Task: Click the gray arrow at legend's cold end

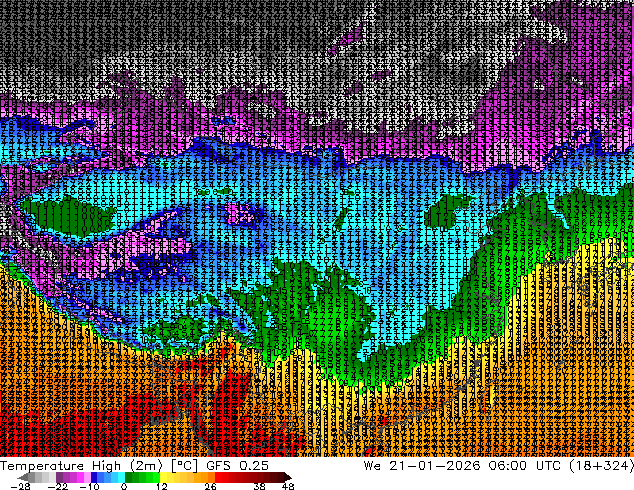Action: (23, 477)
